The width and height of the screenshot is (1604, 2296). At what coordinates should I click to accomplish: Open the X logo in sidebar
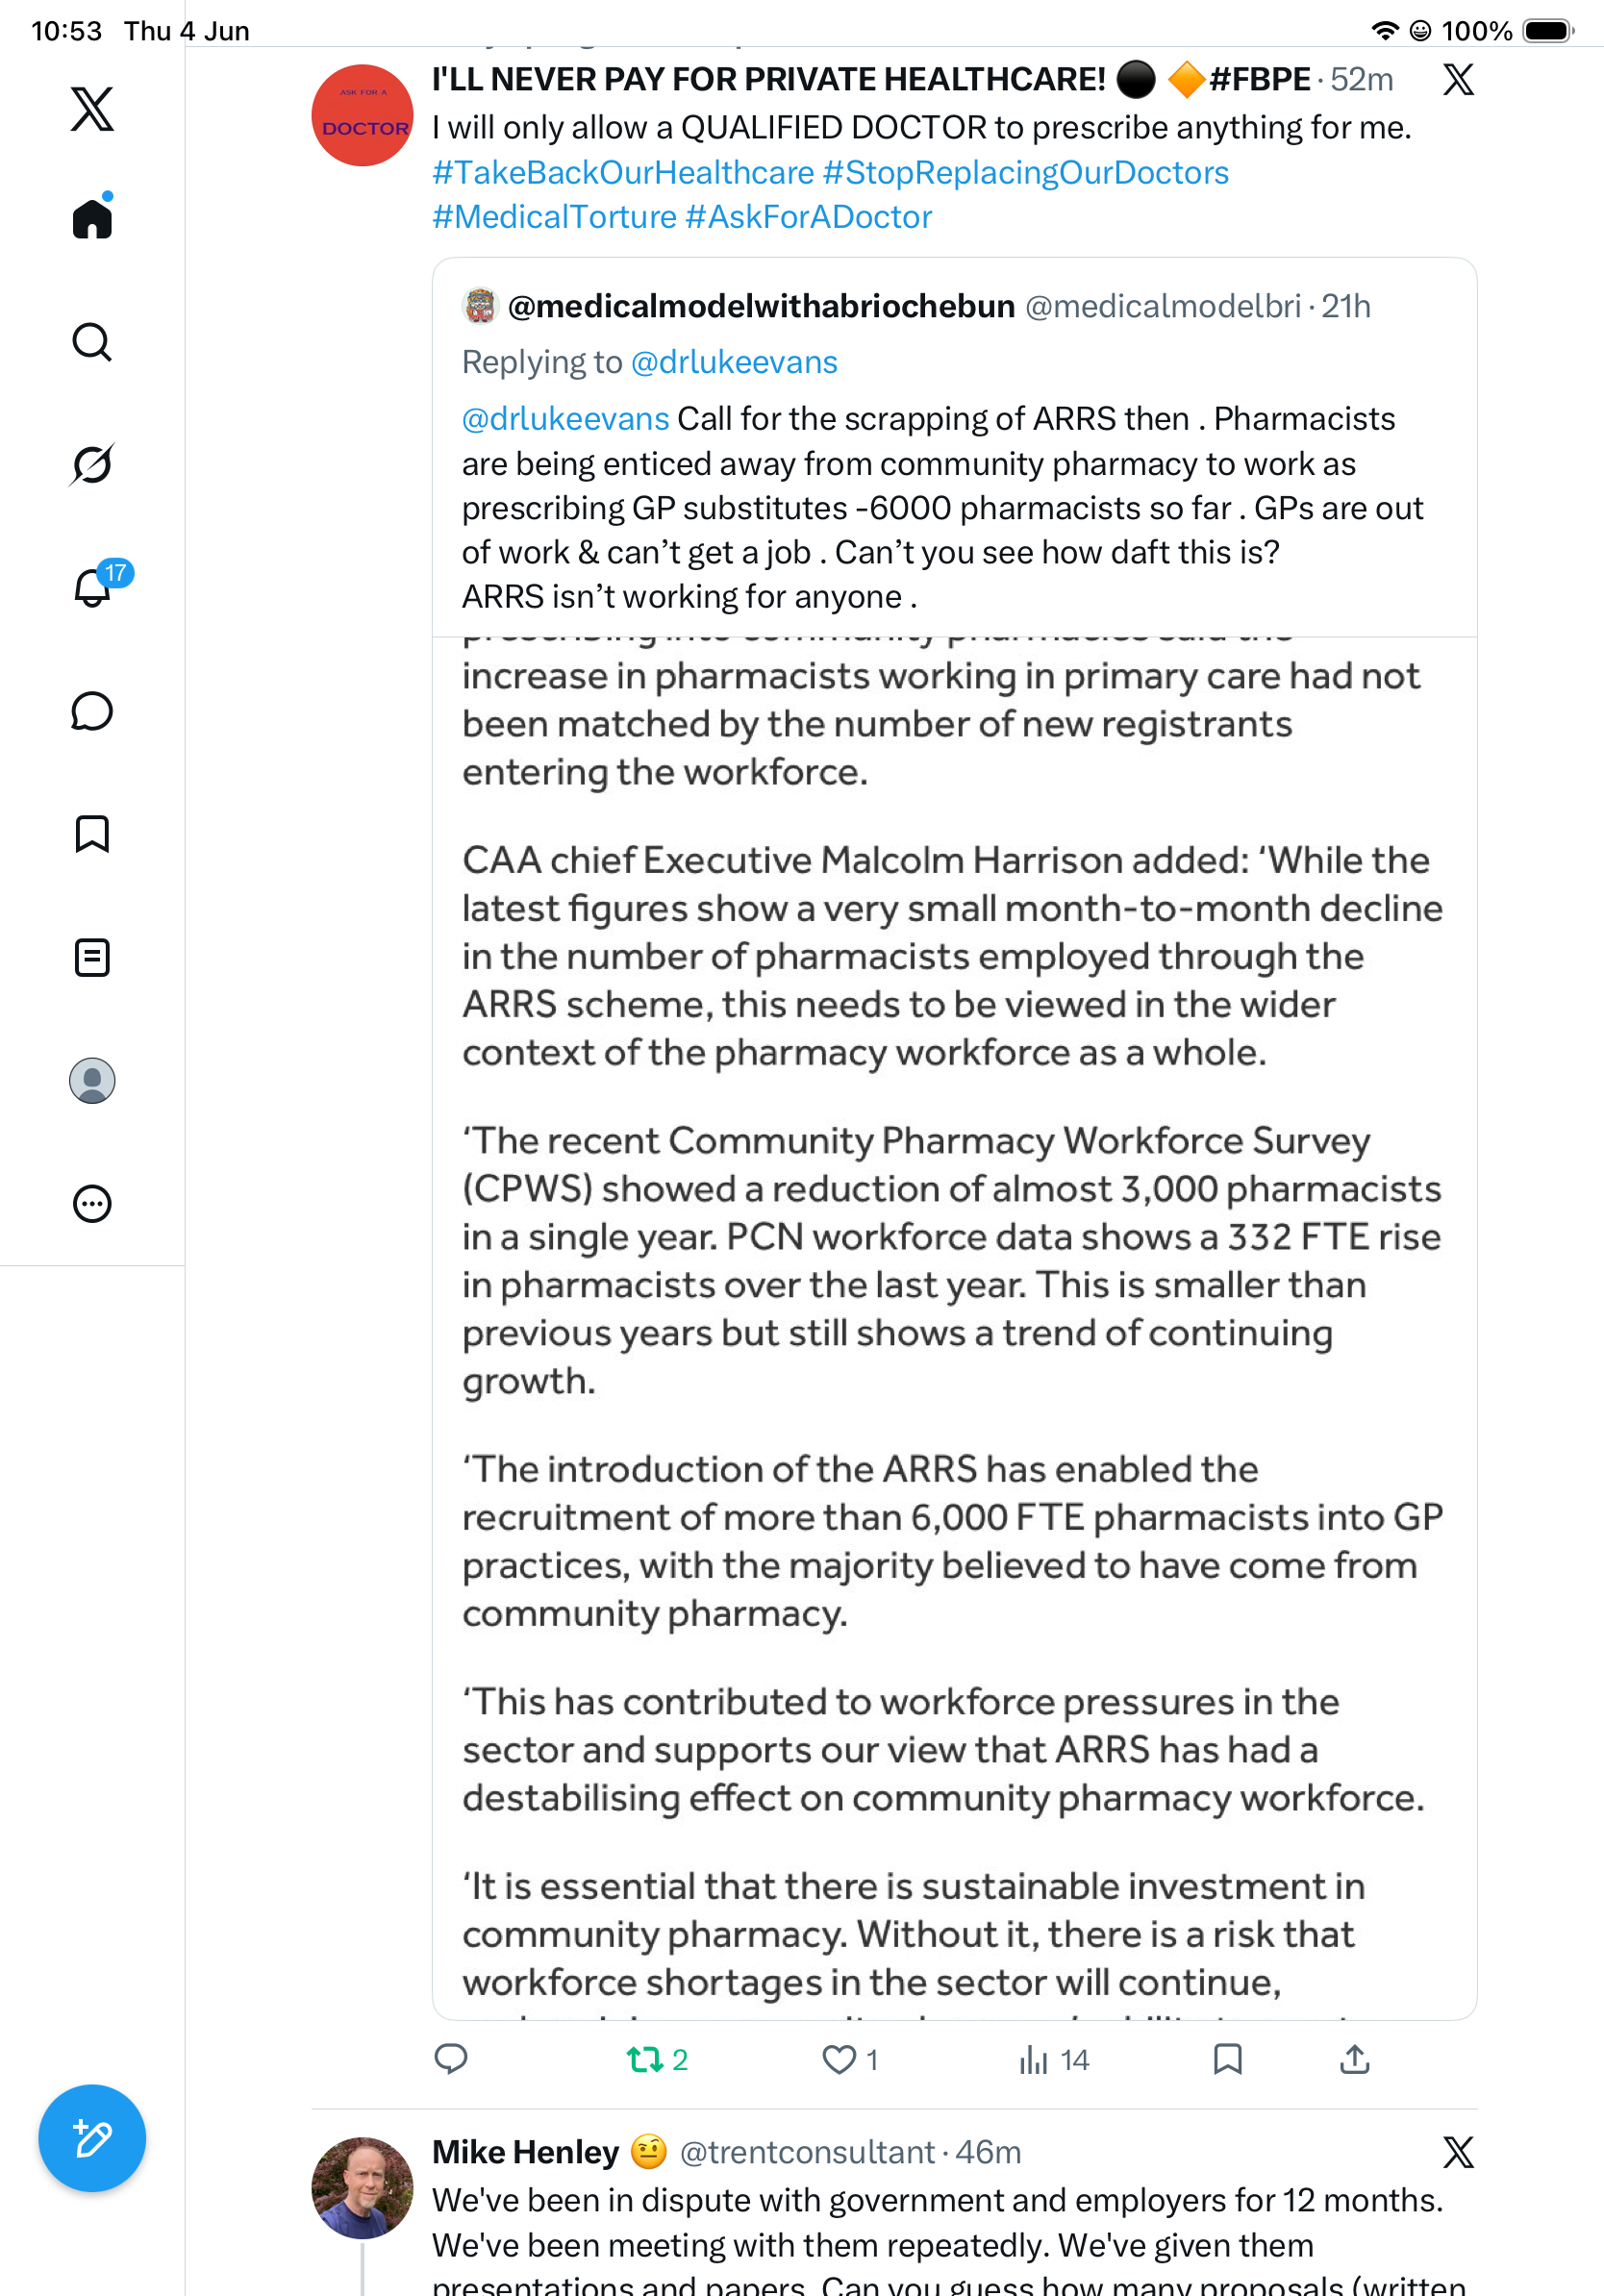coord(92,109)
